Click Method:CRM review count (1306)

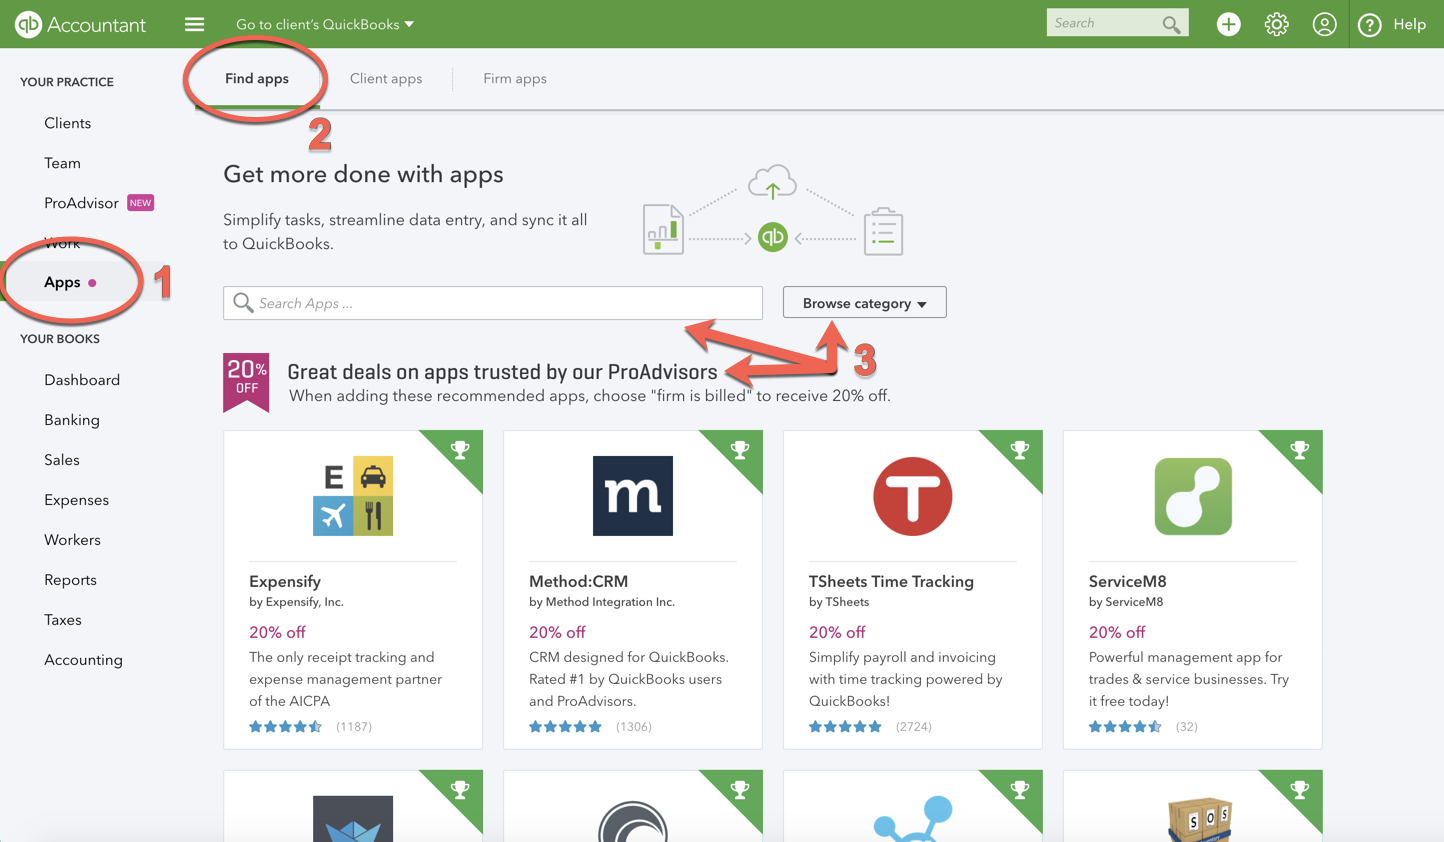coord(633,727)
